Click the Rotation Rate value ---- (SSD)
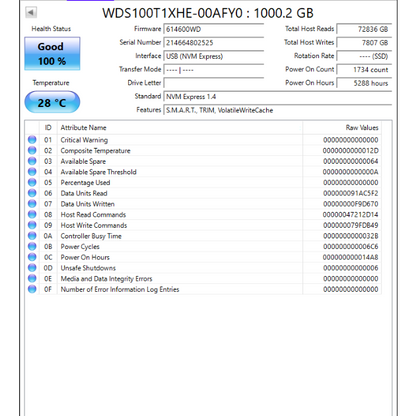Image resolution: width=416 pixels, height=416 pixels. click(x=364, y=56)
